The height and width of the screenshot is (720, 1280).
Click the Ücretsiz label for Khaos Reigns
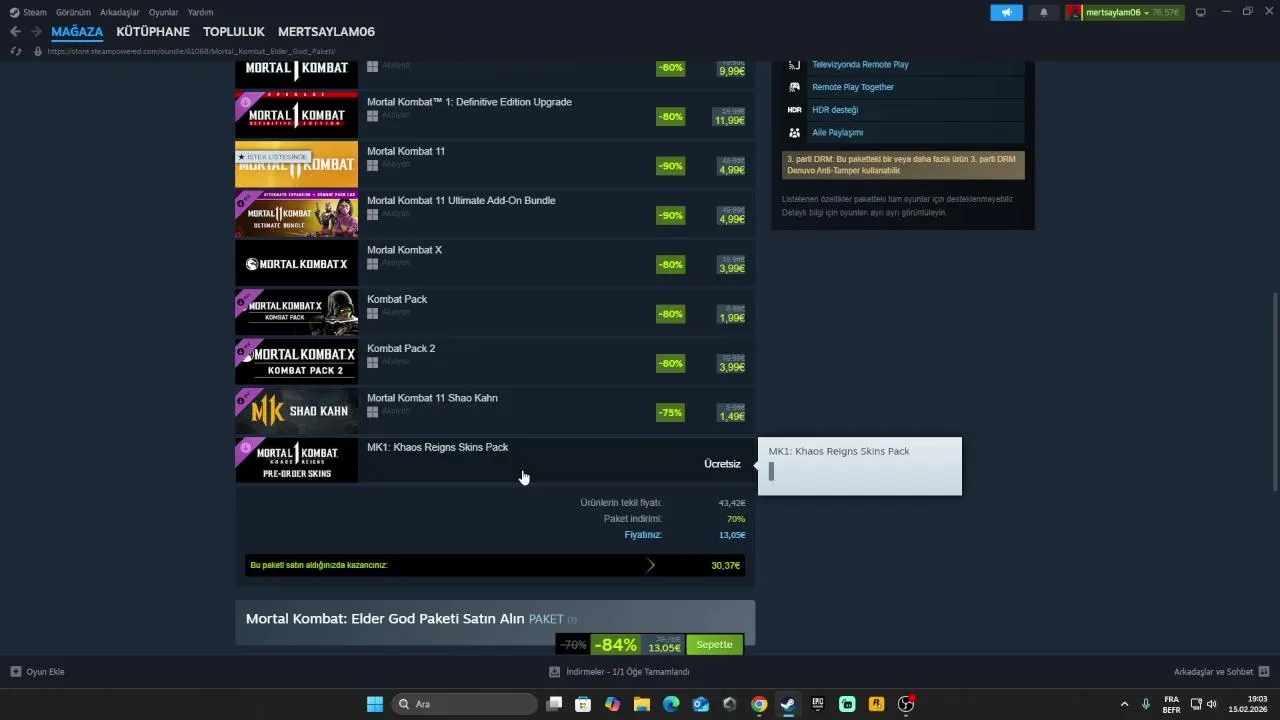pos(722,464)
